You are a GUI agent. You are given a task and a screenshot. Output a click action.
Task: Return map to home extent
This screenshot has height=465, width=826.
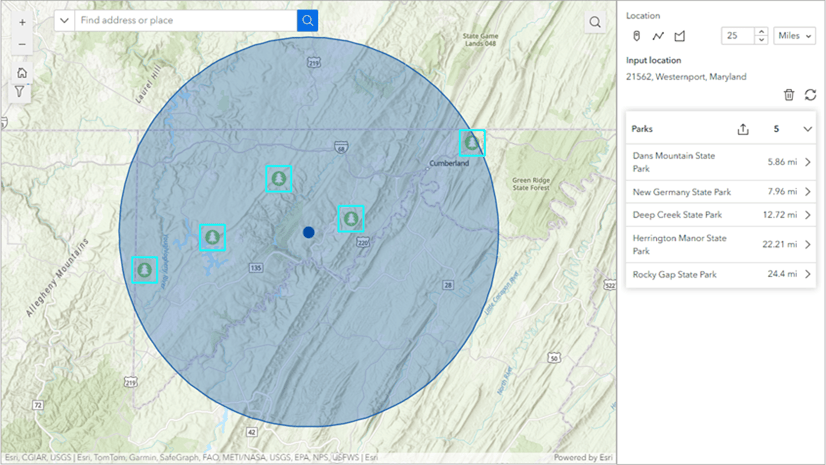[x=22, y=73]
